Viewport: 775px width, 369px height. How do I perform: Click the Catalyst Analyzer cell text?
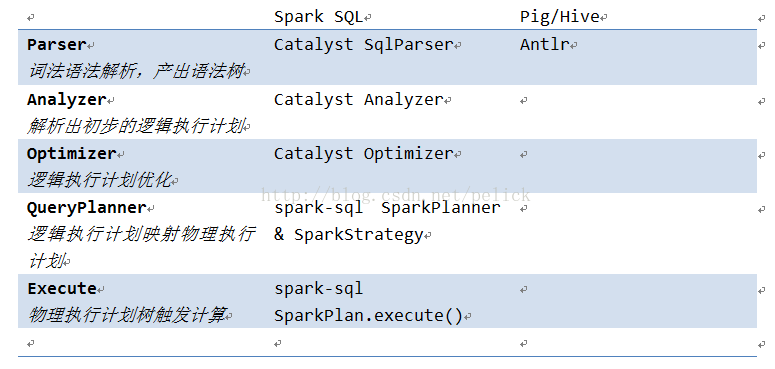coord(358,100)
